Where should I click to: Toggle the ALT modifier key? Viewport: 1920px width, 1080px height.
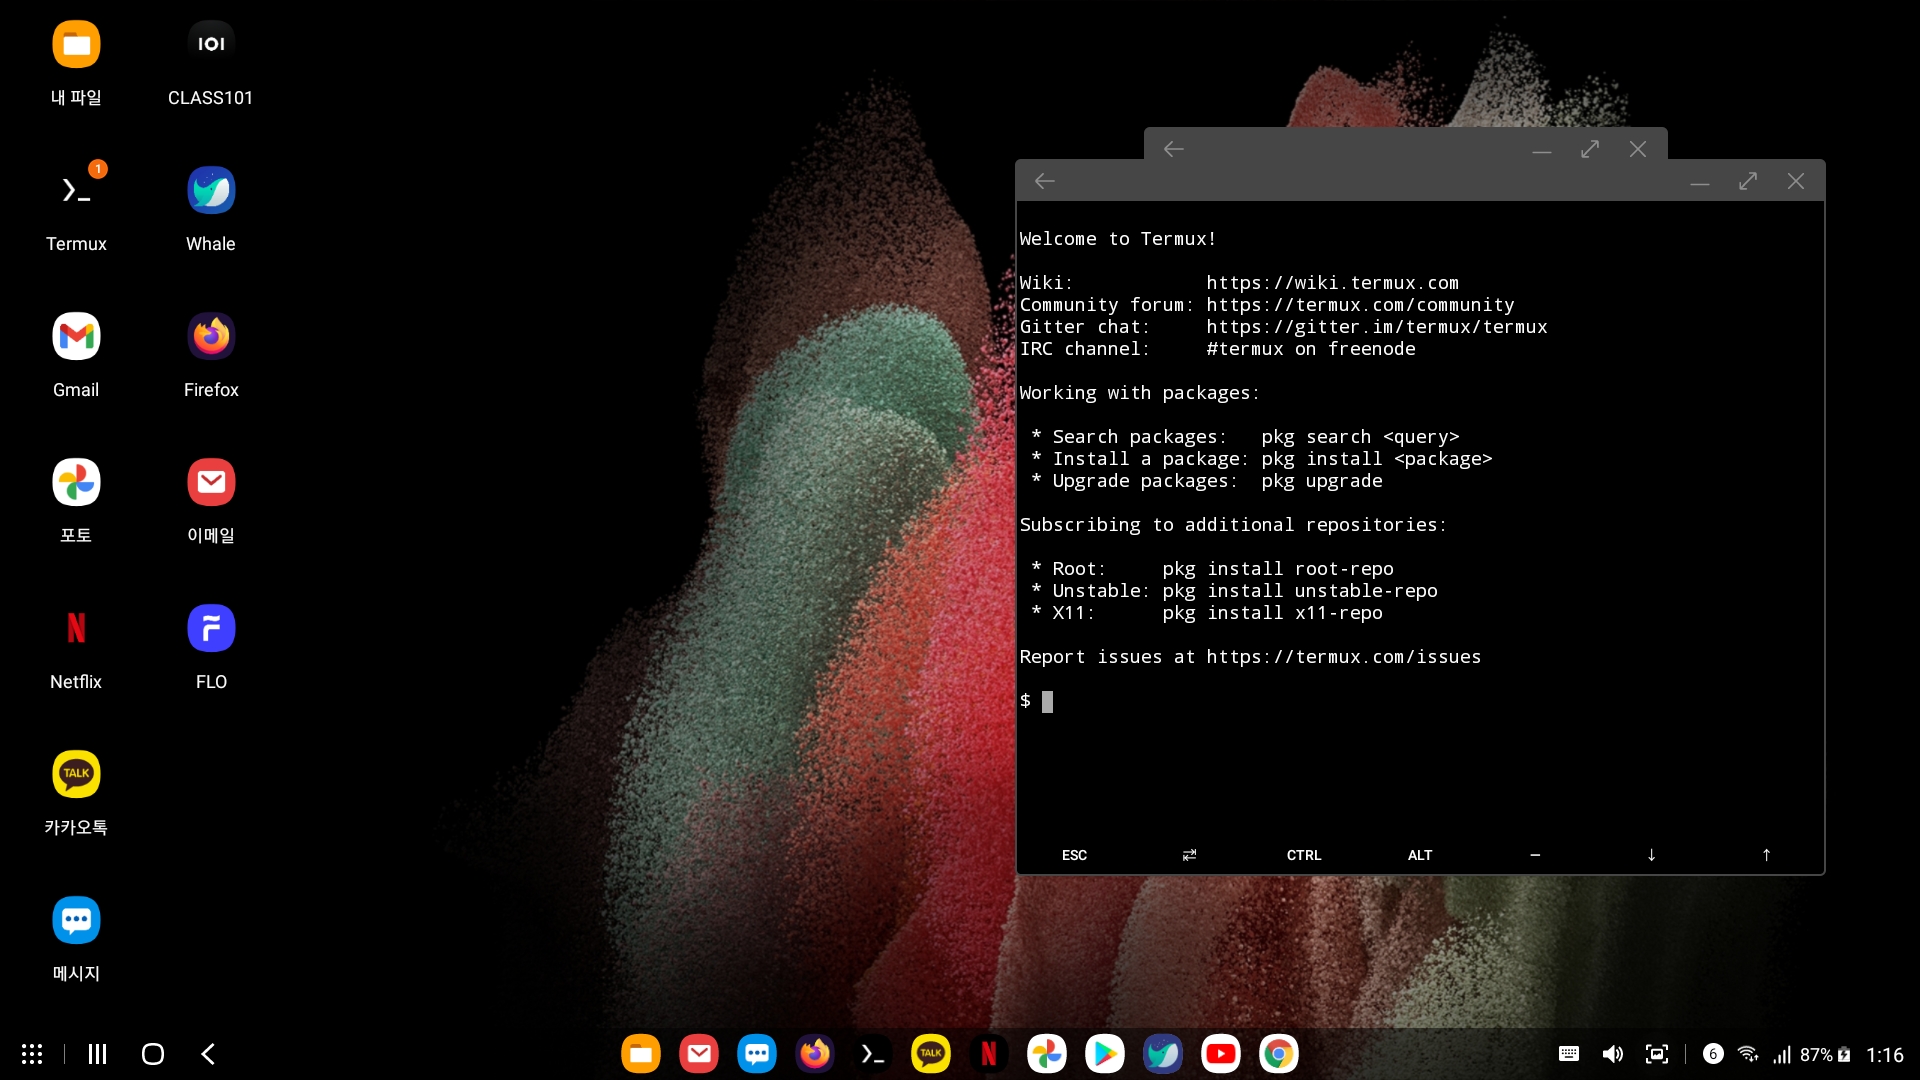coord(1419,855)
